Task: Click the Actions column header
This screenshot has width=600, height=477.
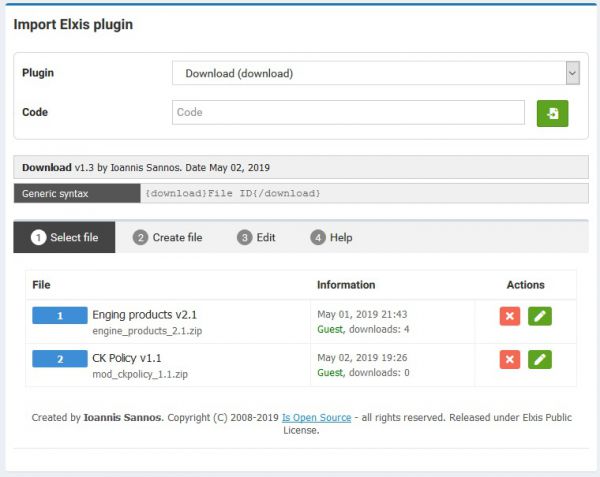Action: click(x=525, y=285)
